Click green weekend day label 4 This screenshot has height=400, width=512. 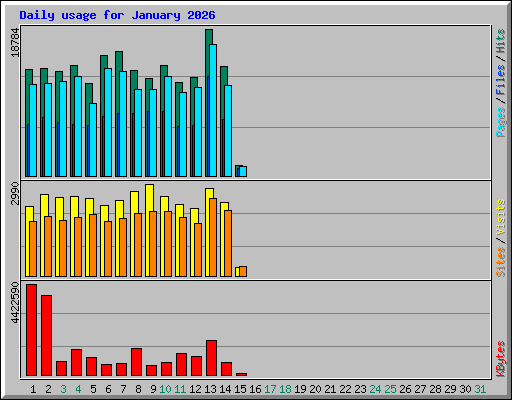click(x=78, y=389)
